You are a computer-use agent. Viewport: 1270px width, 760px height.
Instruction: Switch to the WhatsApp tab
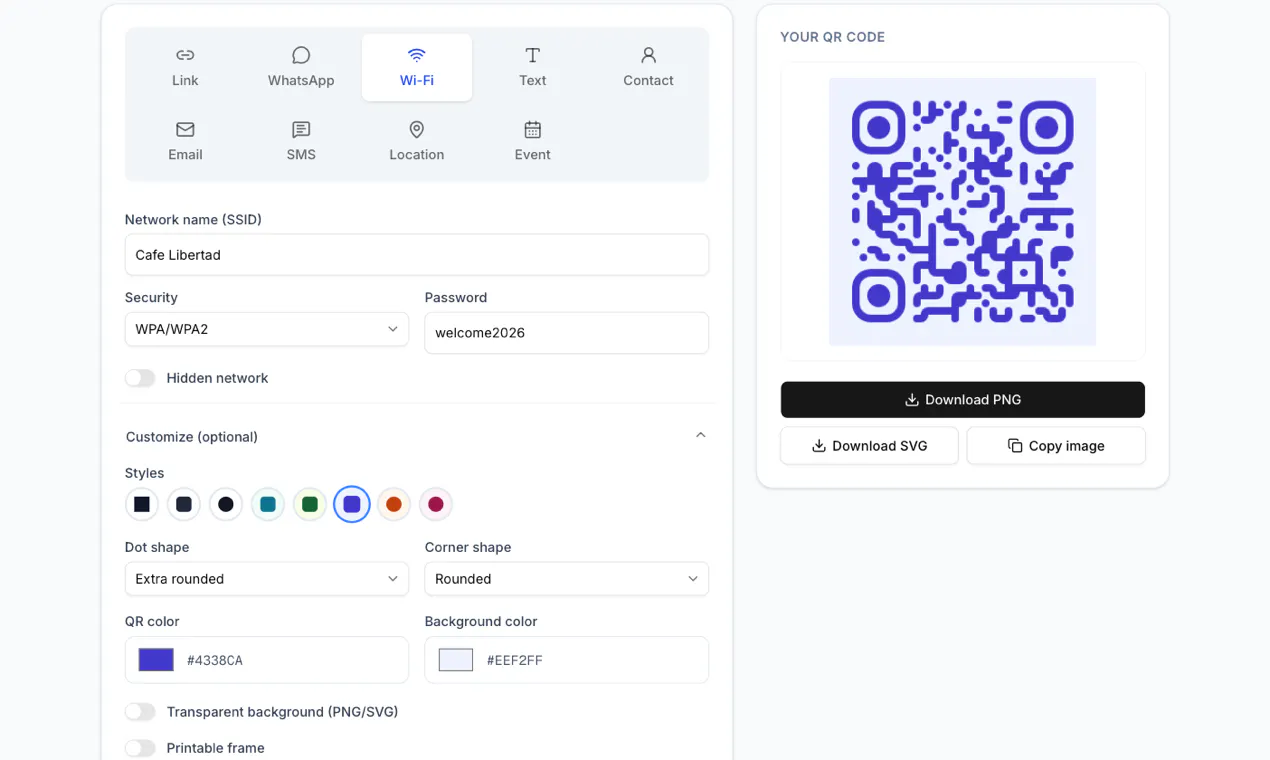[301, 67]
